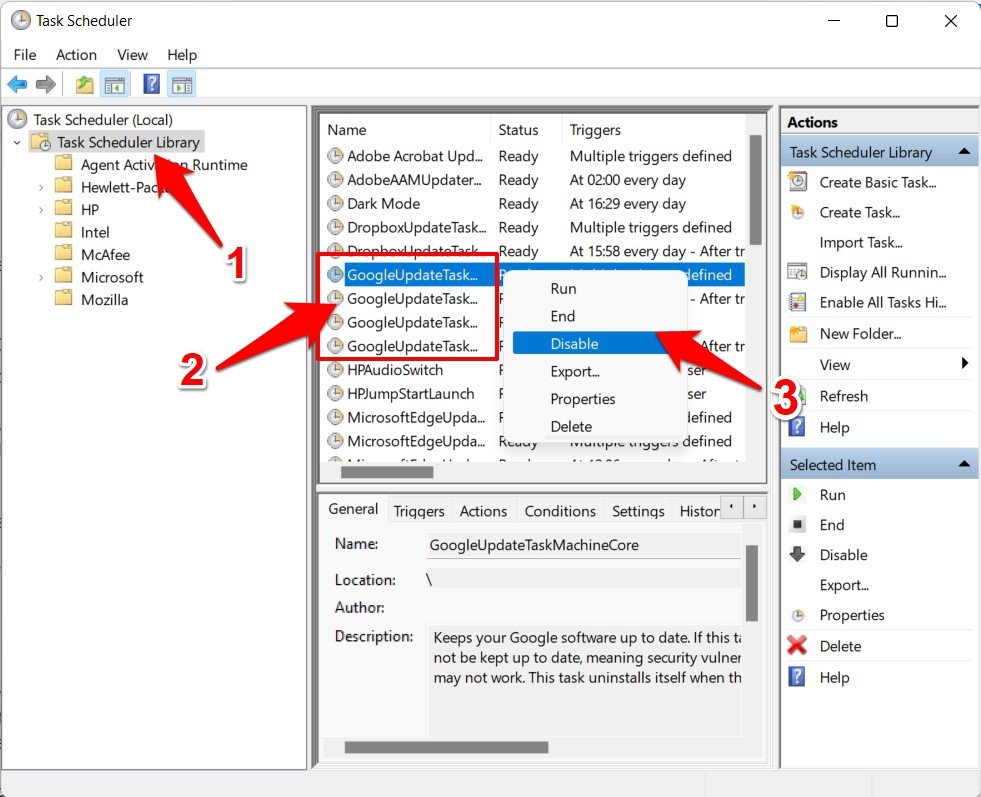Image resolution: width=981 pixels, height=797 pixels.
Task: Click the Create Basic Task action
Action: pos(877,182)
